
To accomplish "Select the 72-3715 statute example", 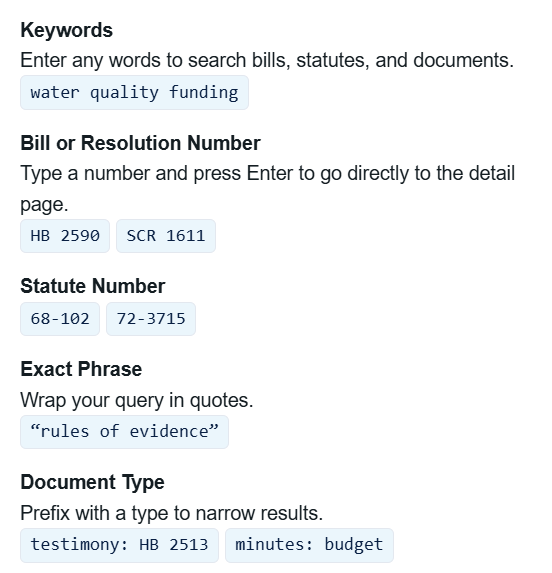I will [x=151, y=319].
